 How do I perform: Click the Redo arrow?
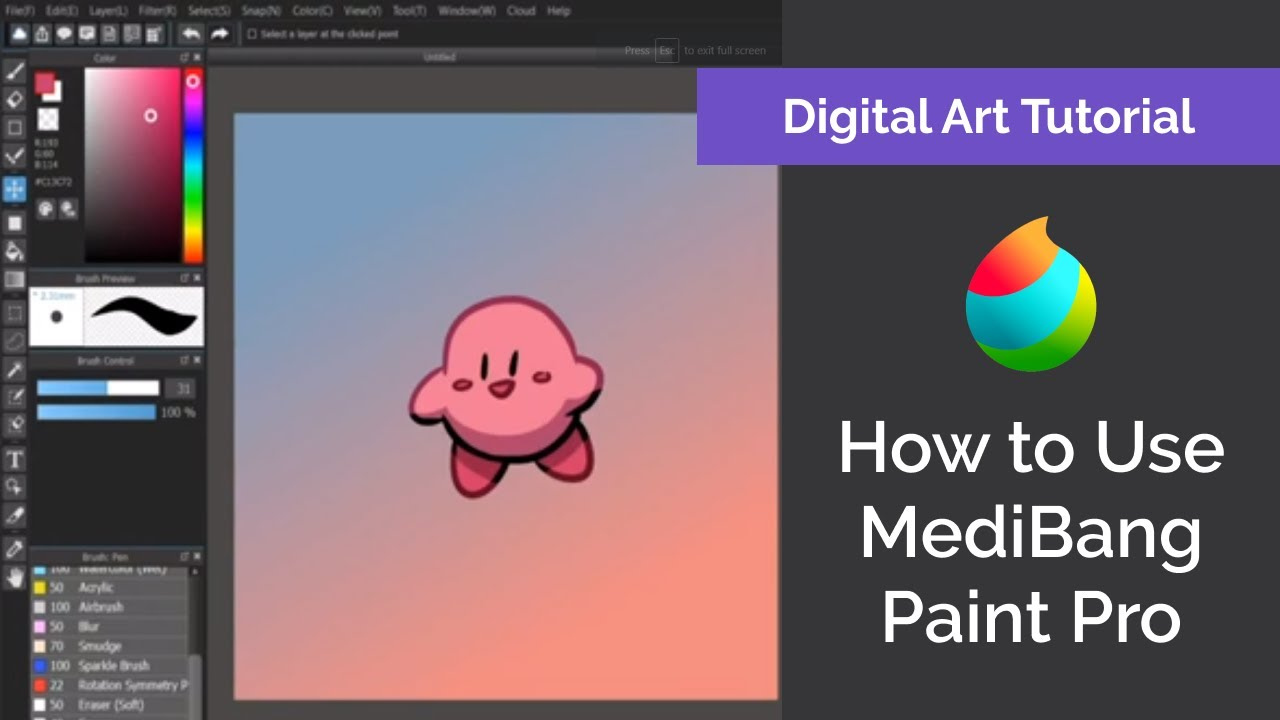click(x=220, y=34)
